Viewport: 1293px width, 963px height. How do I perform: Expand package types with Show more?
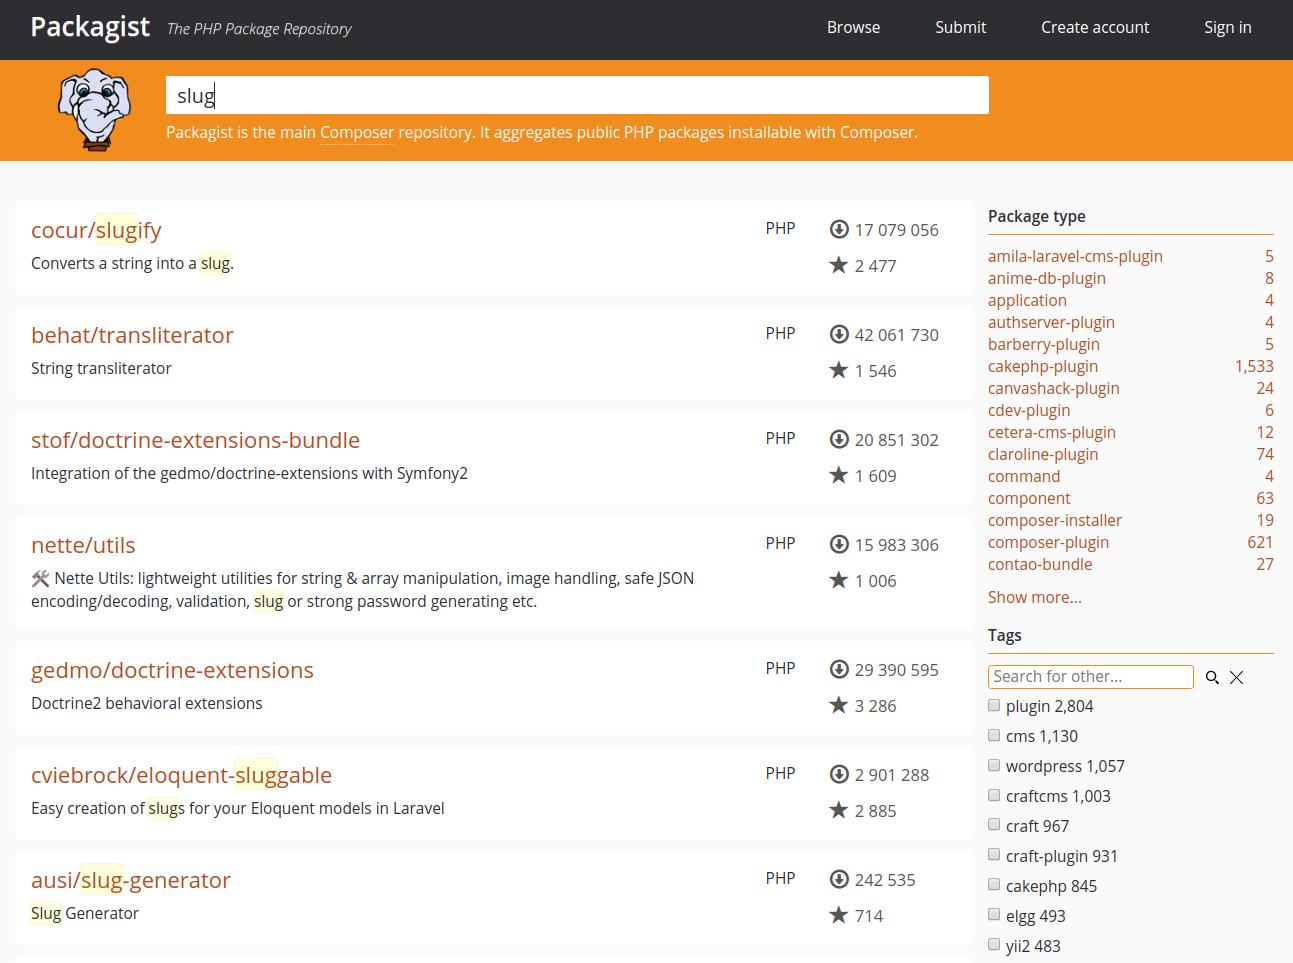[1034, 597]
